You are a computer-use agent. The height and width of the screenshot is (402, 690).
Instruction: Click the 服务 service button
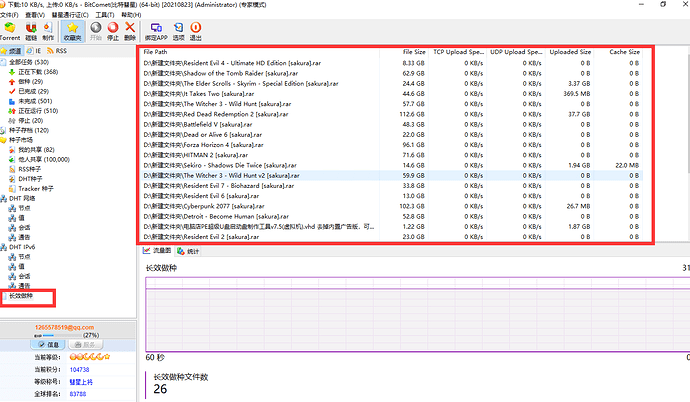click(85, 344)
